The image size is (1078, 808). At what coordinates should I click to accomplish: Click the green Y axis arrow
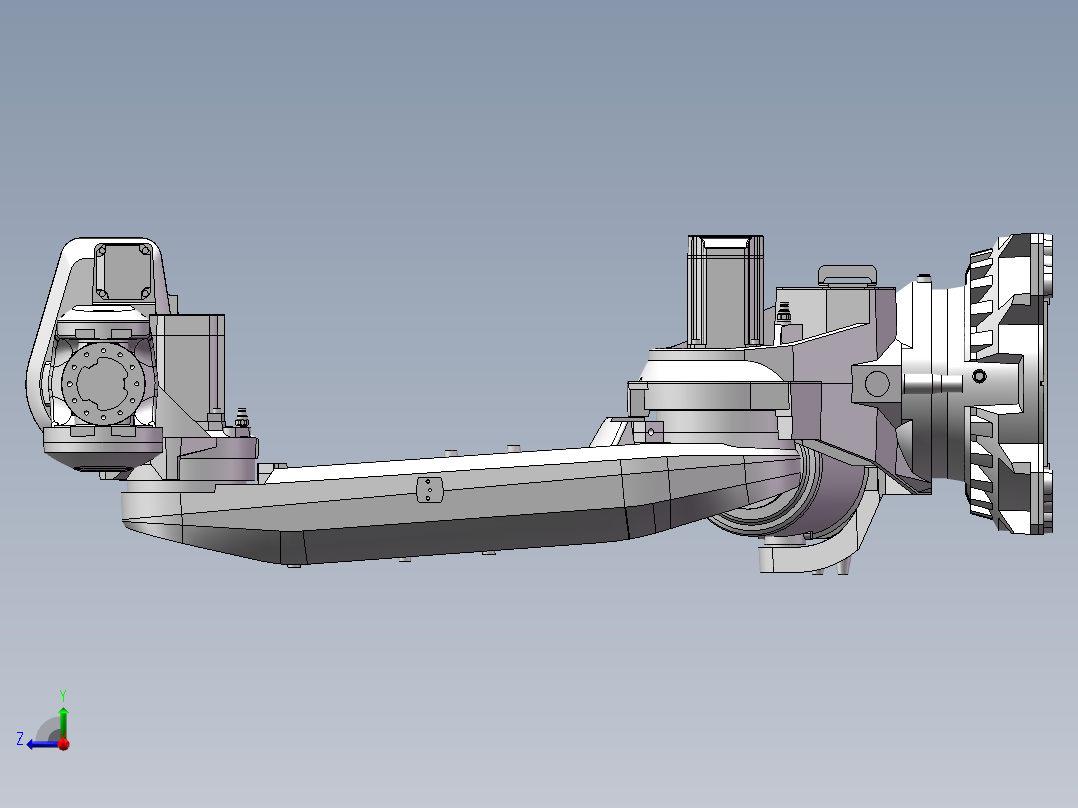click(63, 720)
